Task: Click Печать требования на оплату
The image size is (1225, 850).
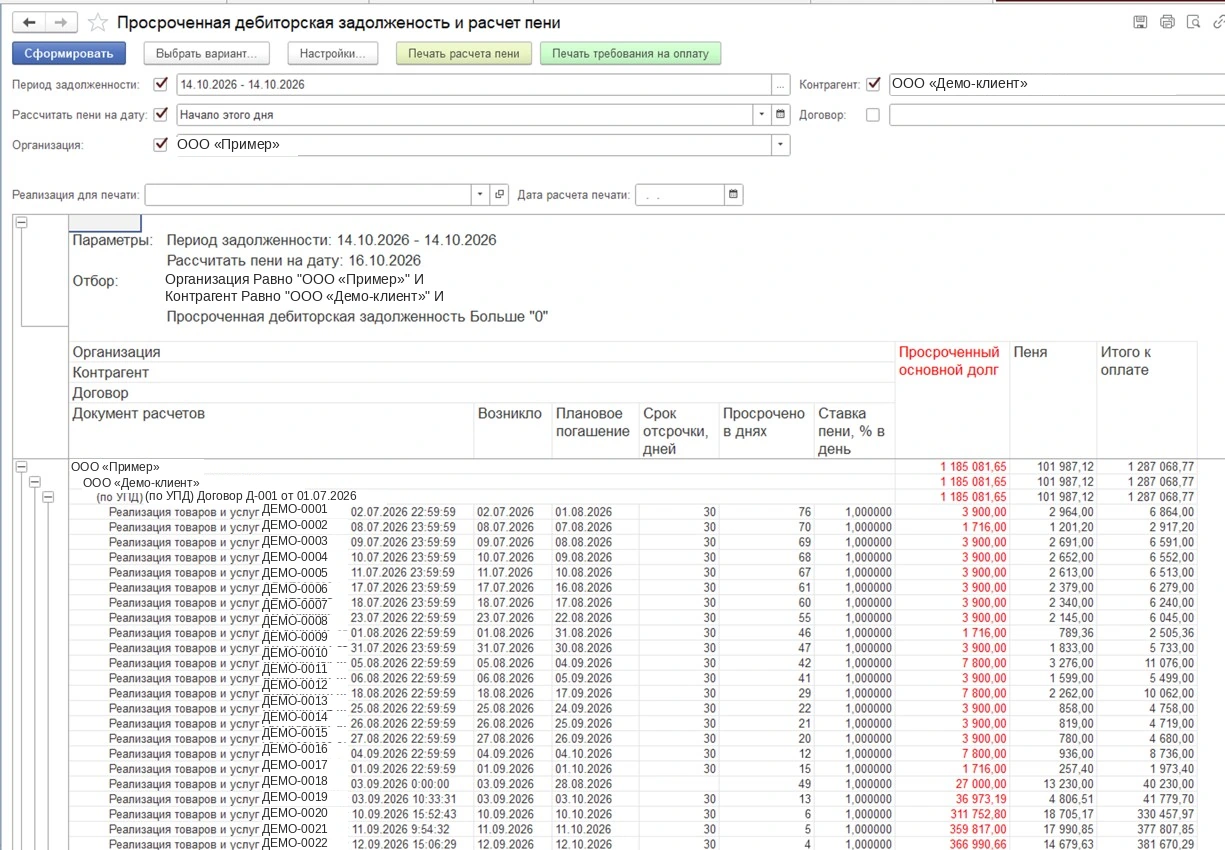Action: tap(631, 53)
